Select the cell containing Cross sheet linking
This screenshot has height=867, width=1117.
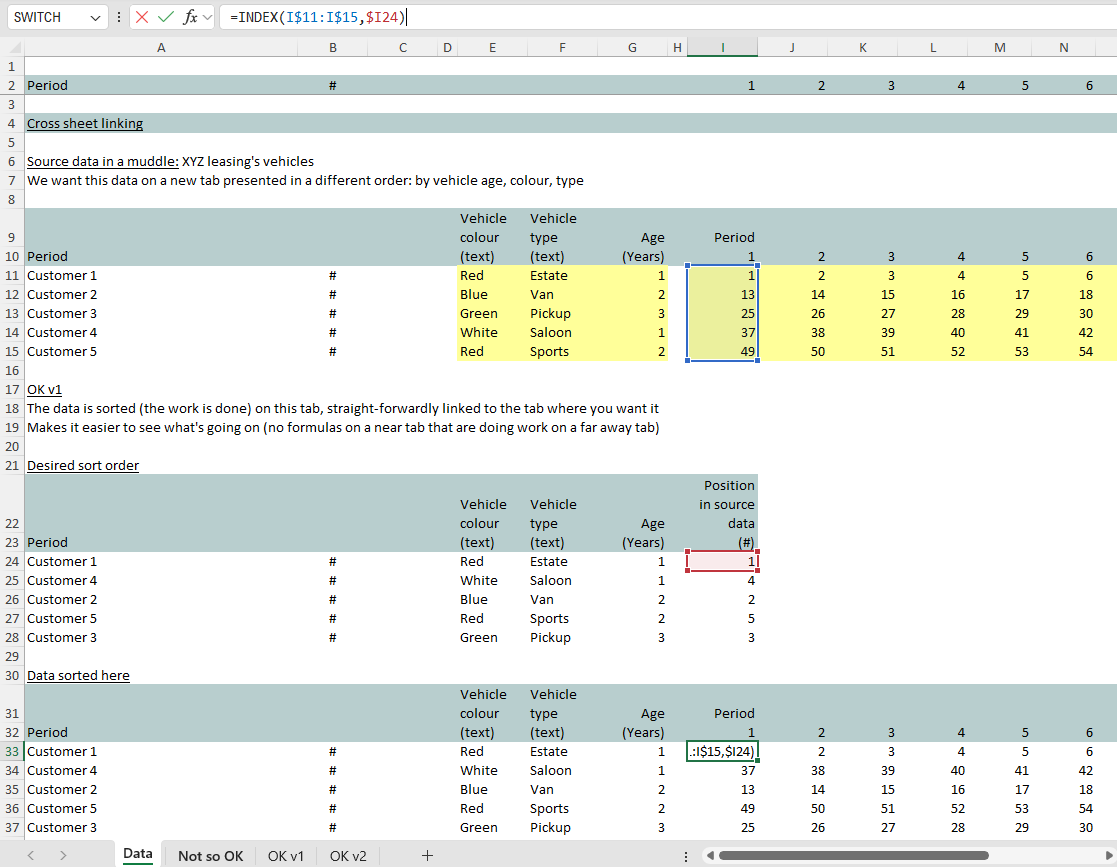click(x=85, y=124)
